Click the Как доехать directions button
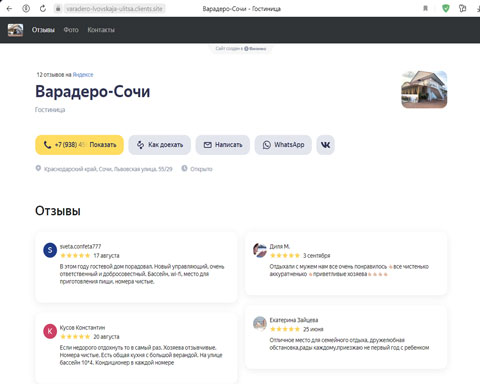Viewport: 480px width, 384px height. point(160,145)
